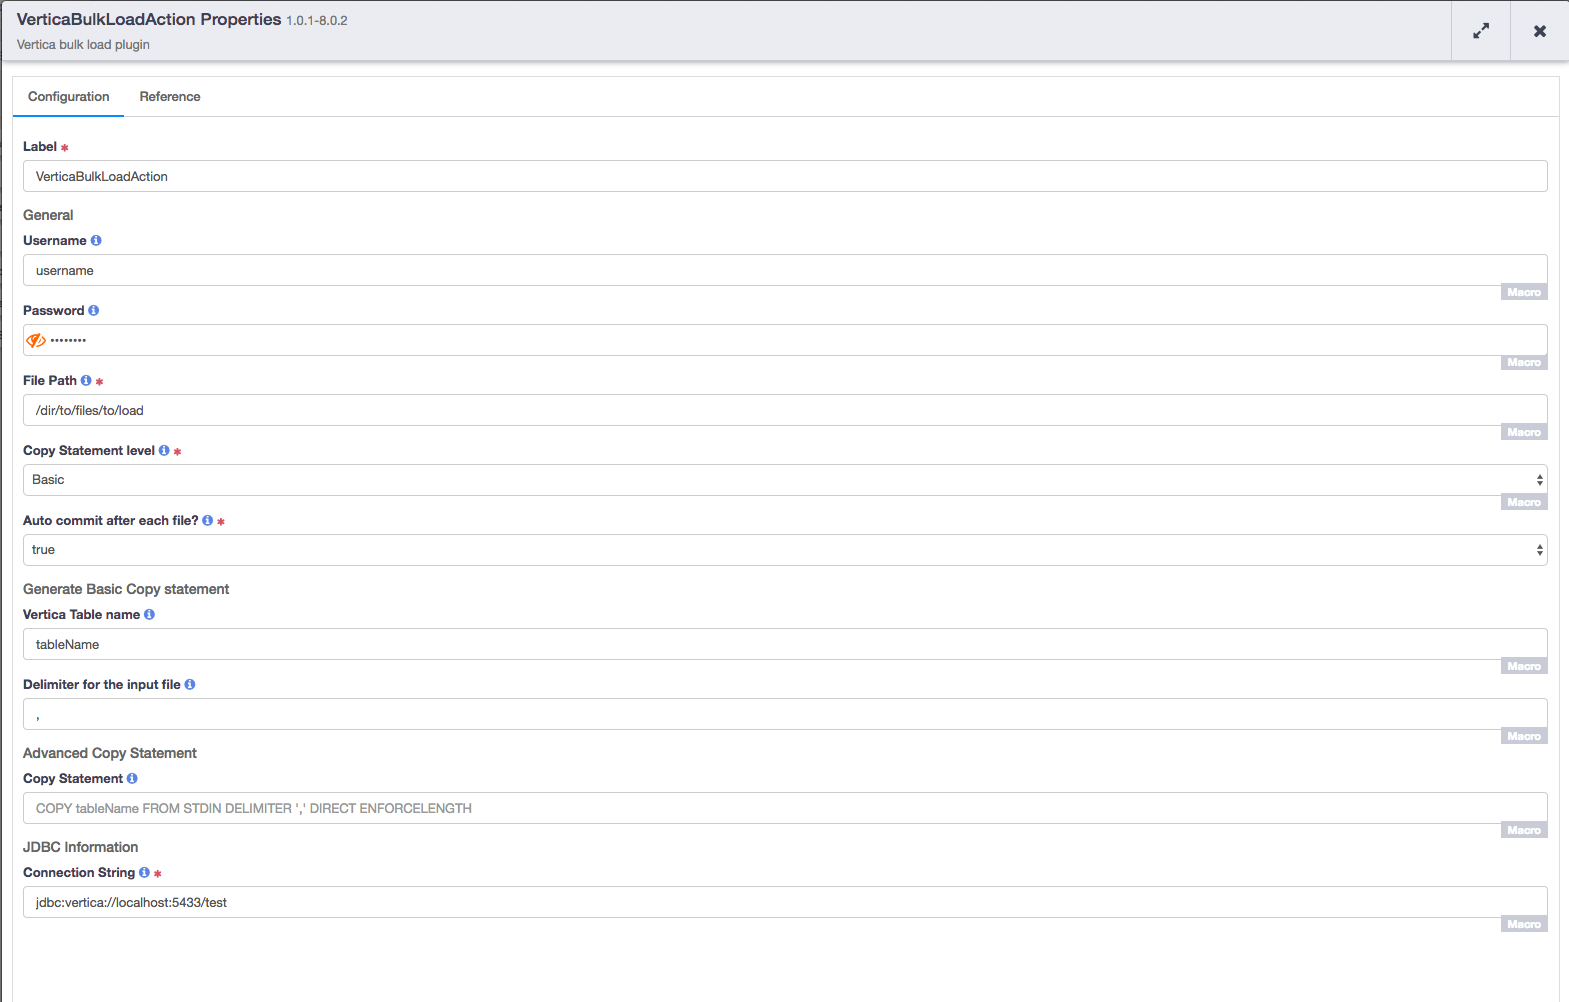Click the File Path input field
Image resolution: width=1569 pixels, height=1002 pixels.
coord(785,410)
